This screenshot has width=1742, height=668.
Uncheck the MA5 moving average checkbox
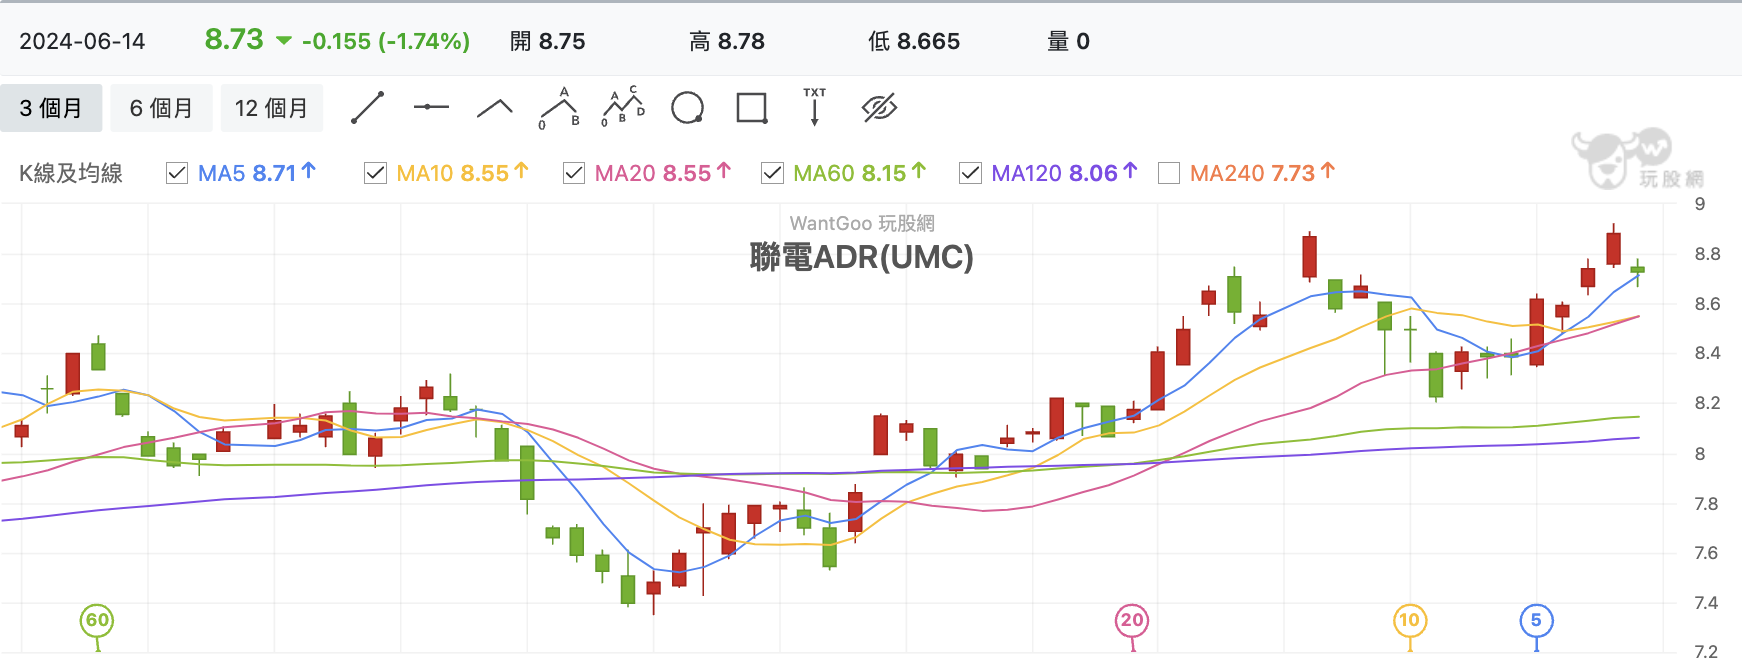177,173
